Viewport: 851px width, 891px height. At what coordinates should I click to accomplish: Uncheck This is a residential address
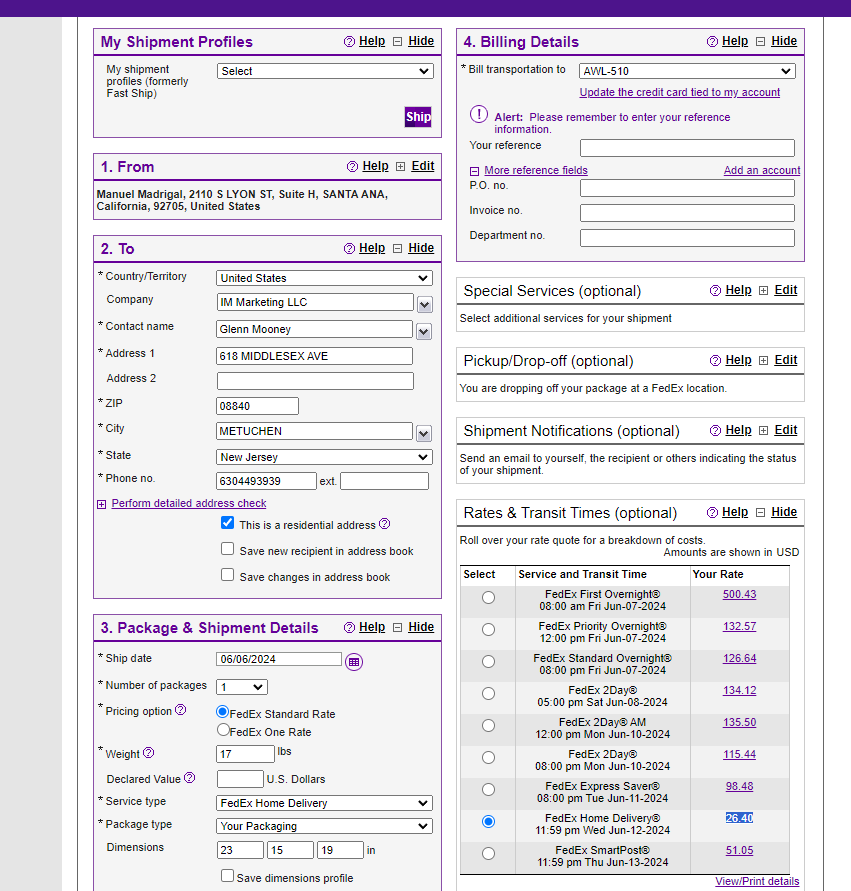(227, 523)
